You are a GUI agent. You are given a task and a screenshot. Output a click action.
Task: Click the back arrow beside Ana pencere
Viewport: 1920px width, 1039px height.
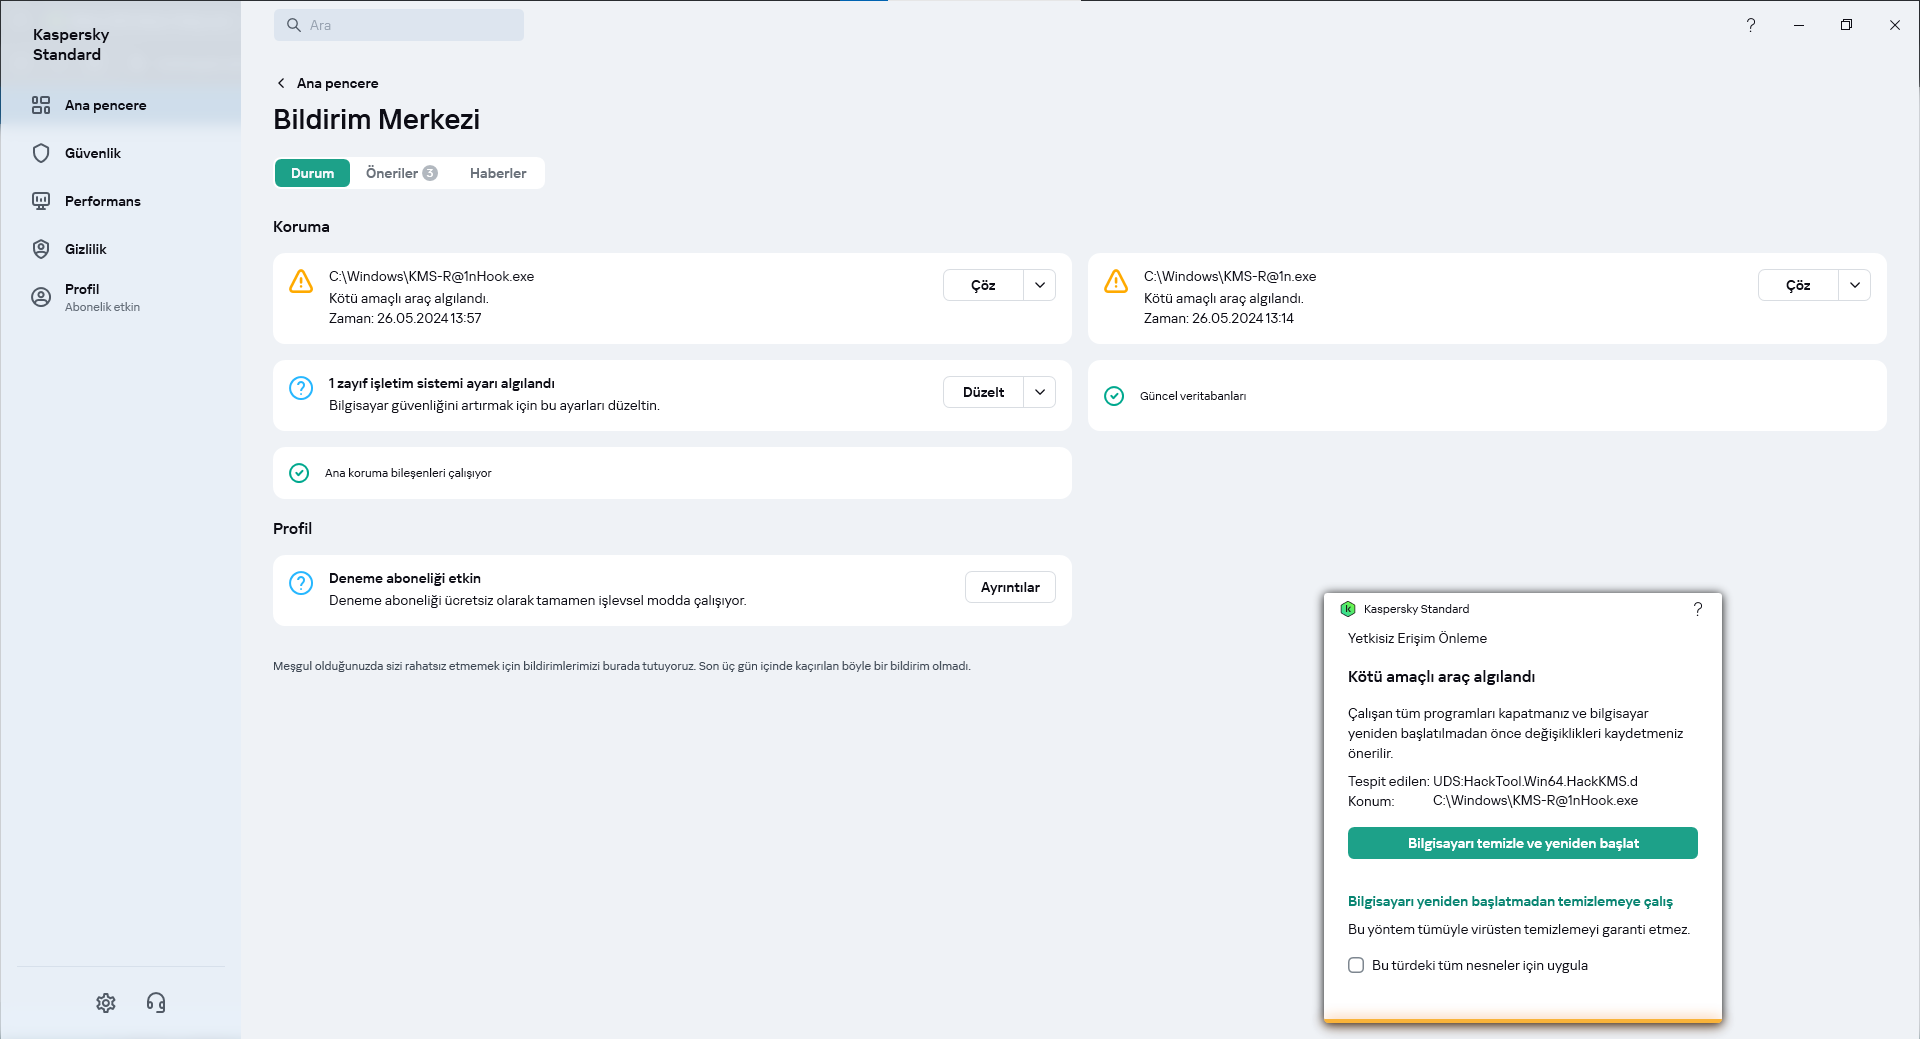point(281,83)
